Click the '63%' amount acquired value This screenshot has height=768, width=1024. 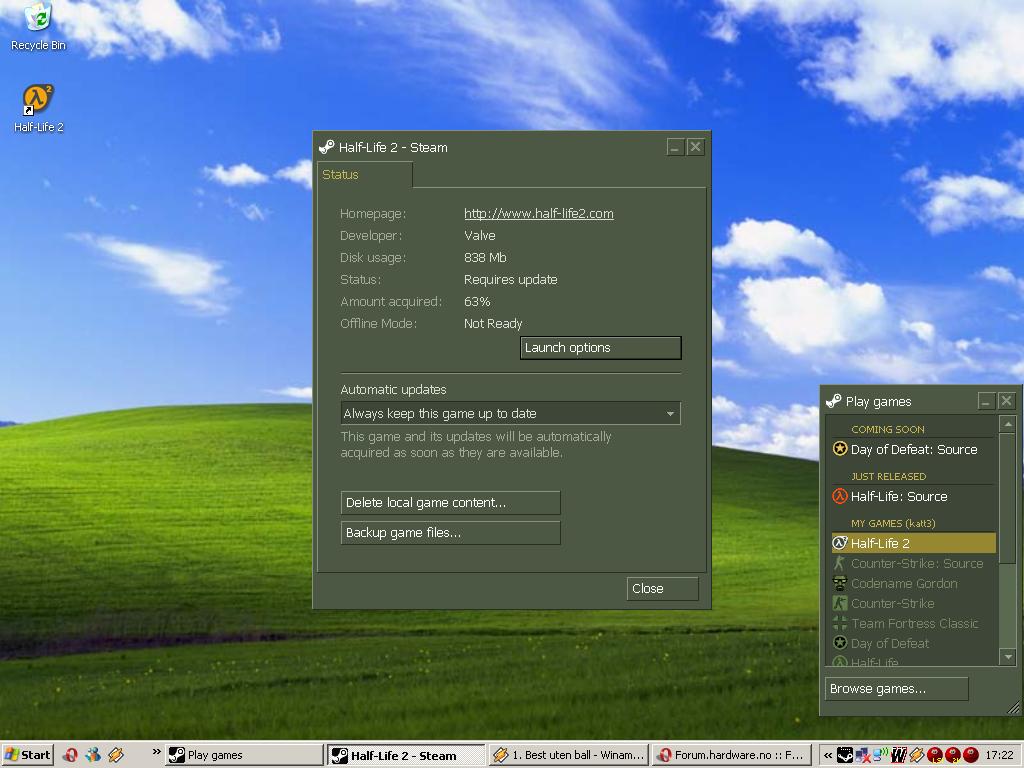(x=477, y=302)
